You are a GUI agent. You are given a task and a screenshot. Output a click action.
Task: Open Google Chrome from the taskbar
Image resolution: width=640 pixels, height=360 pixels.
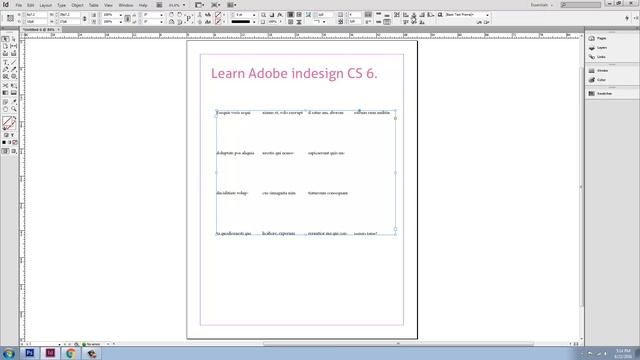(x=71, y=353)
